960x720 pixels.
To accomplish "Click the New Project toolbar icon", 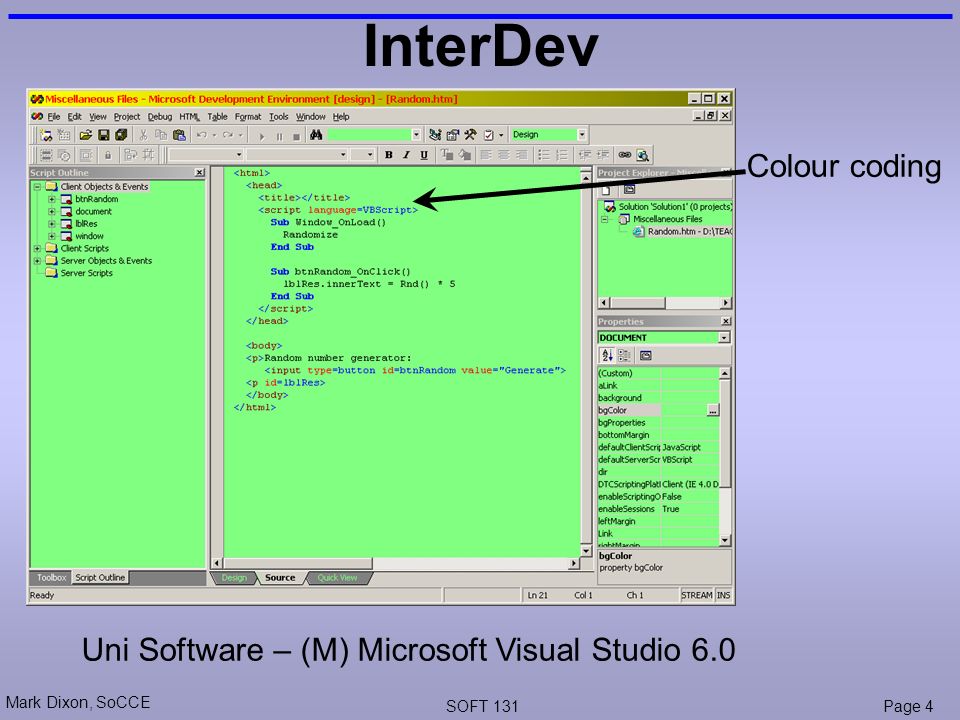I will click(46, 135).
